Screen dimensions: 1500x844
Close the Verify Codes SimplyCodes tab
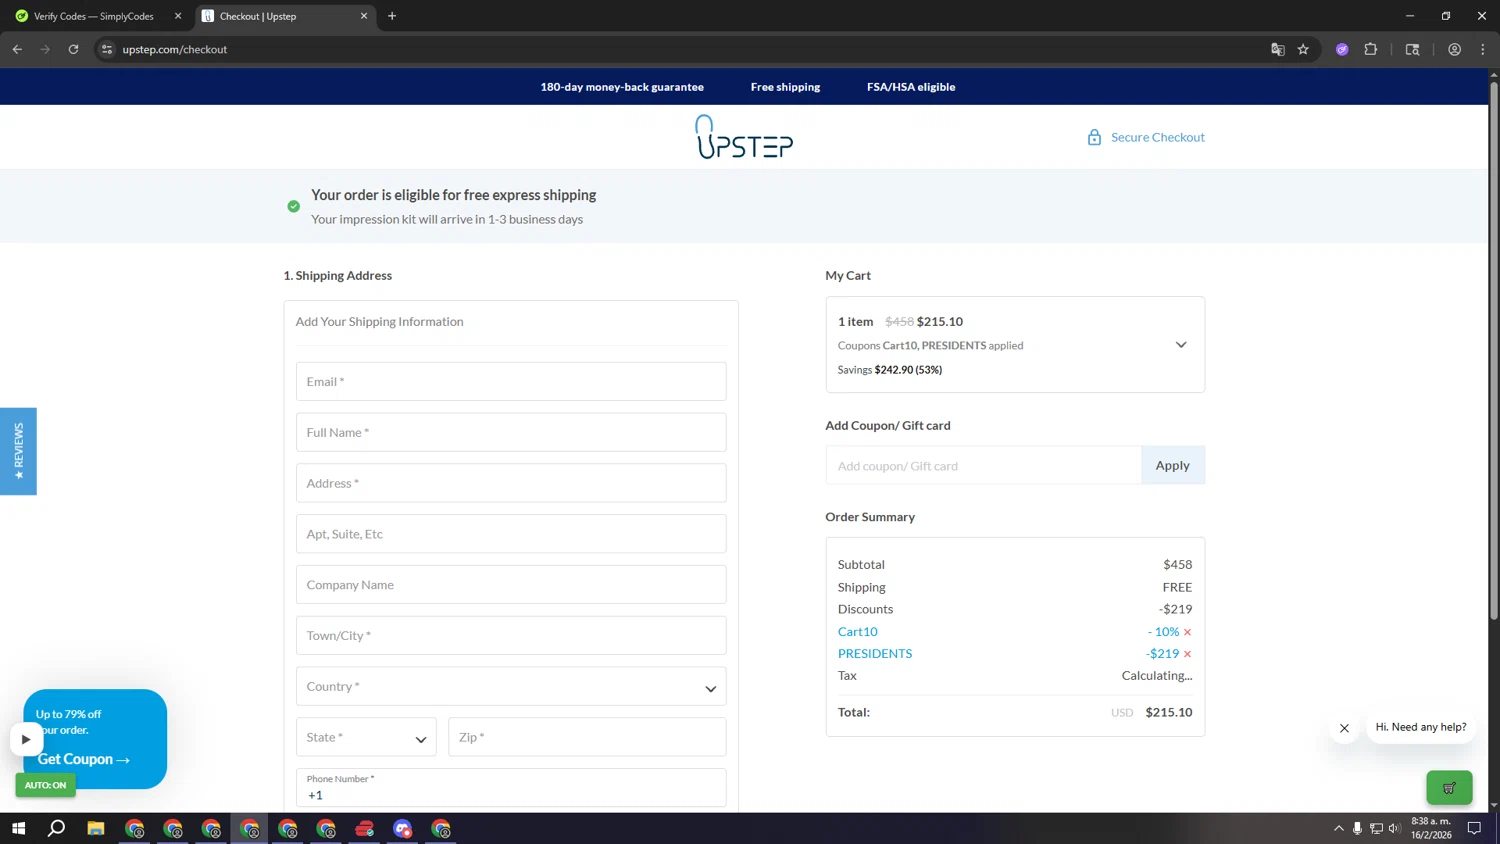pos(178,16)
